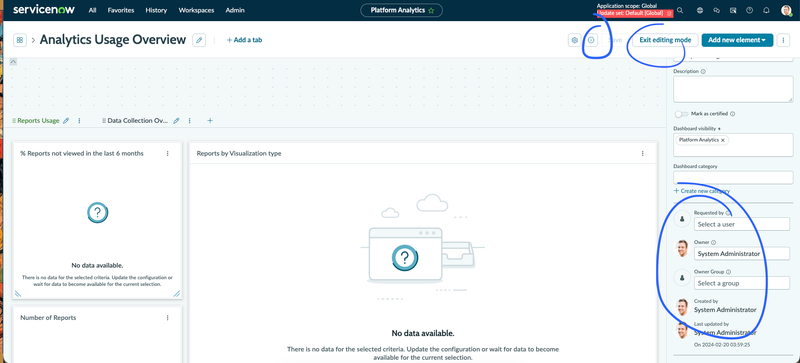This screenshot has height=363, width=800.
Task: Select the Reports by Visualization type title
Action: (239, 153)
